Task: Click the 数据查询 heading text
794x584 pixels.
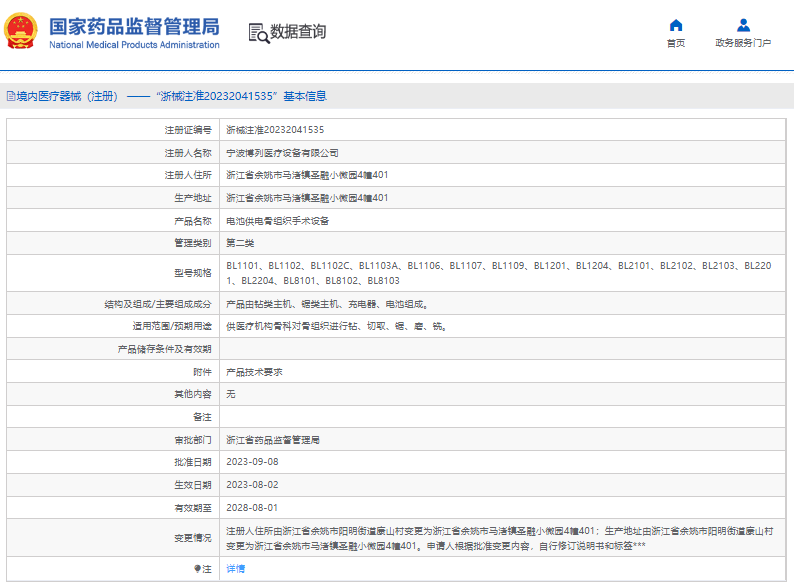Action: [x=298, y=31]
